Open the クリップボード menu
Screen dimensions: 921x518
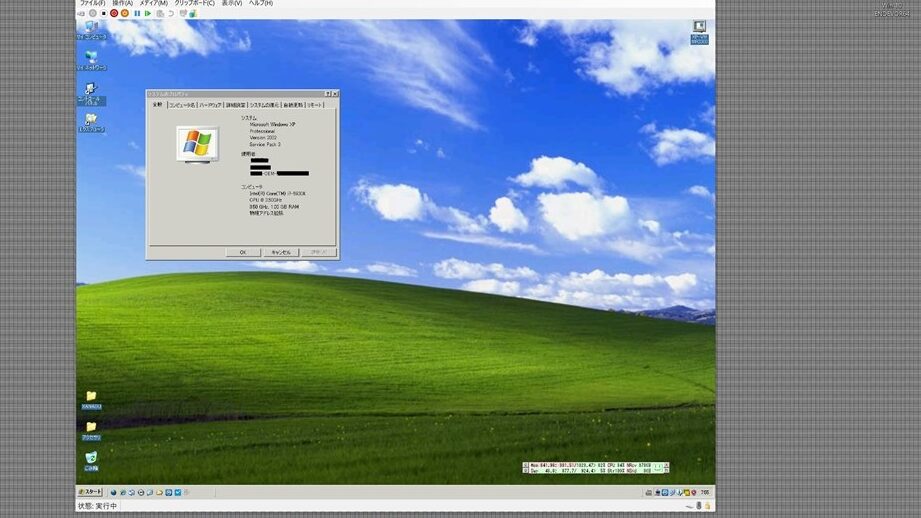[194, 3]
